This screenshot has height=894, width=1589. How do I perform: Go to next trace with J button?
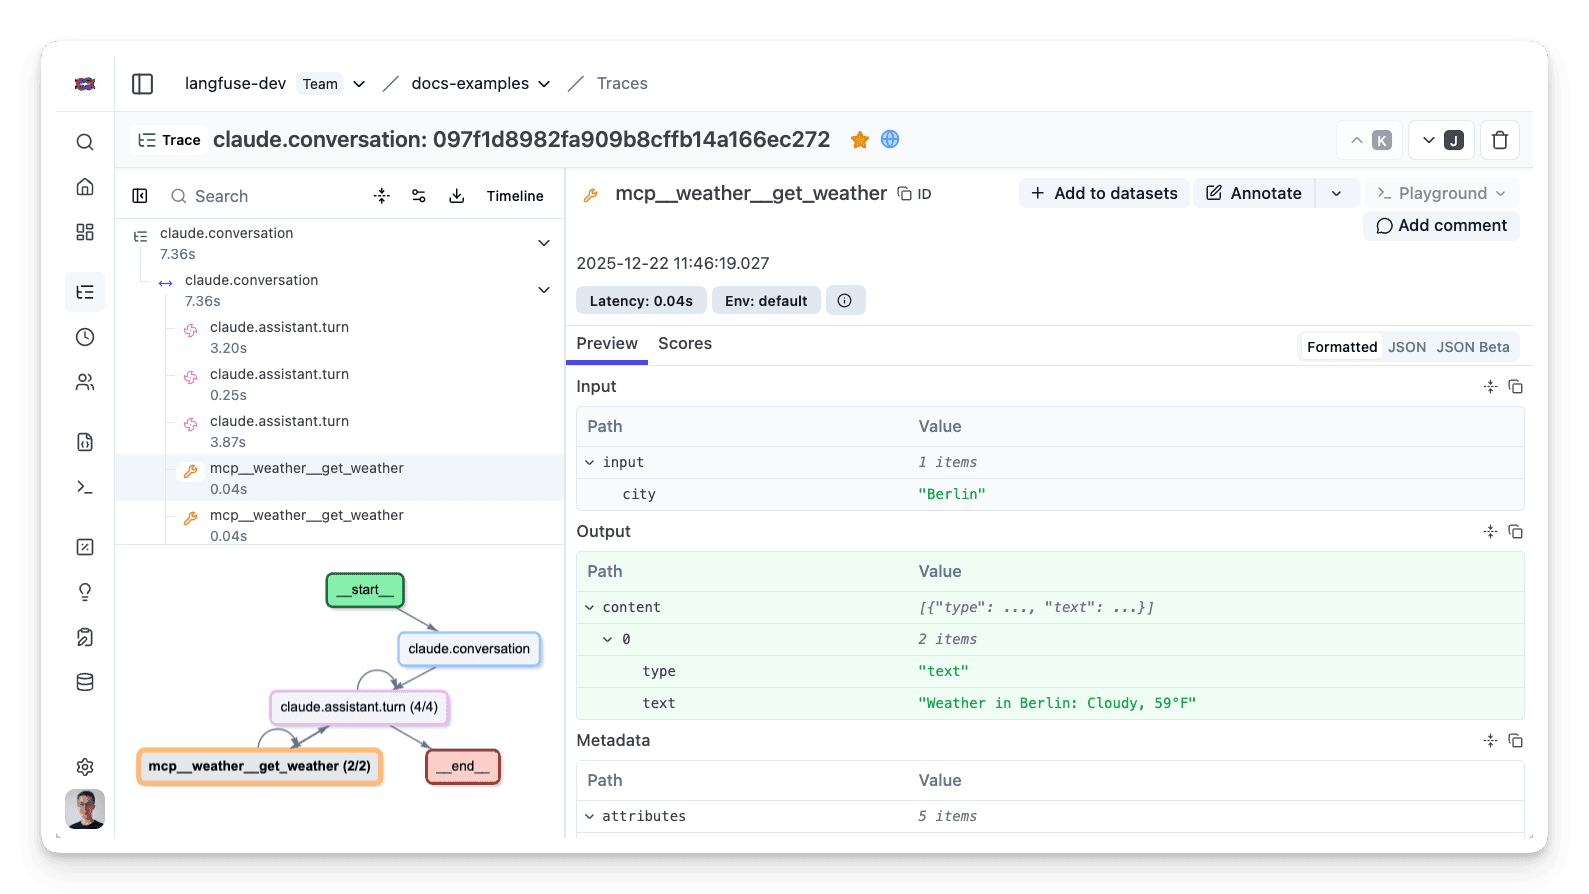[x=1442, y=140]
